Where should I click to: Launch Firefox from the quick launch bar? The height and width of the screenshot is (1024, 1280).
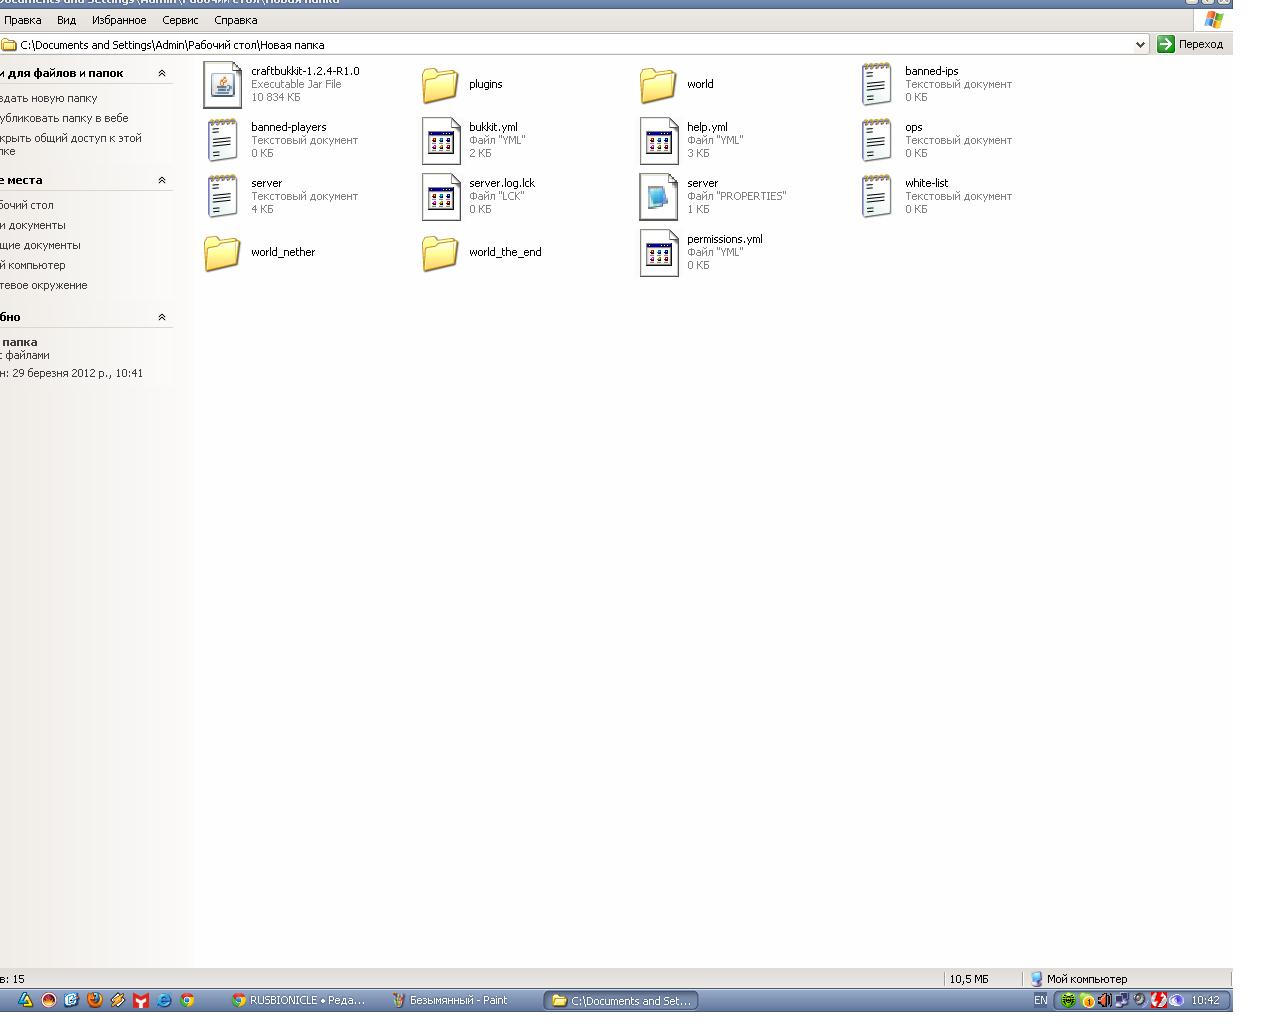coord(95,1000)
